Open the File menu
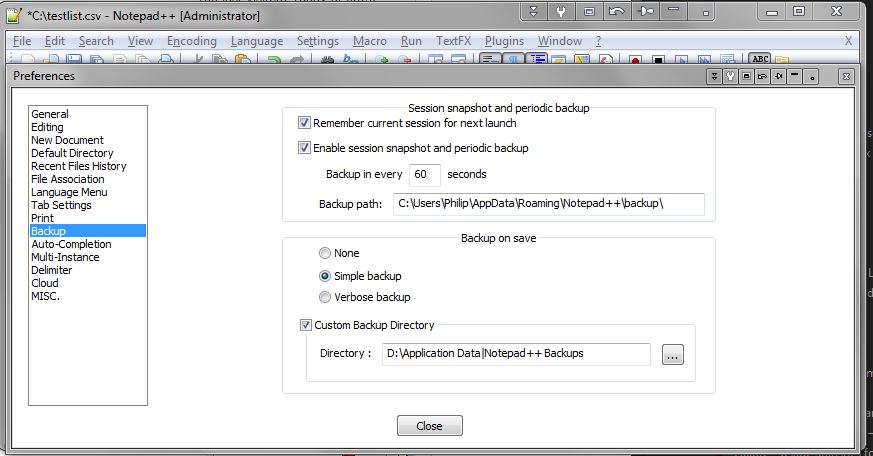Viewport: 873px width, 456px height. (x=22, y=41)
